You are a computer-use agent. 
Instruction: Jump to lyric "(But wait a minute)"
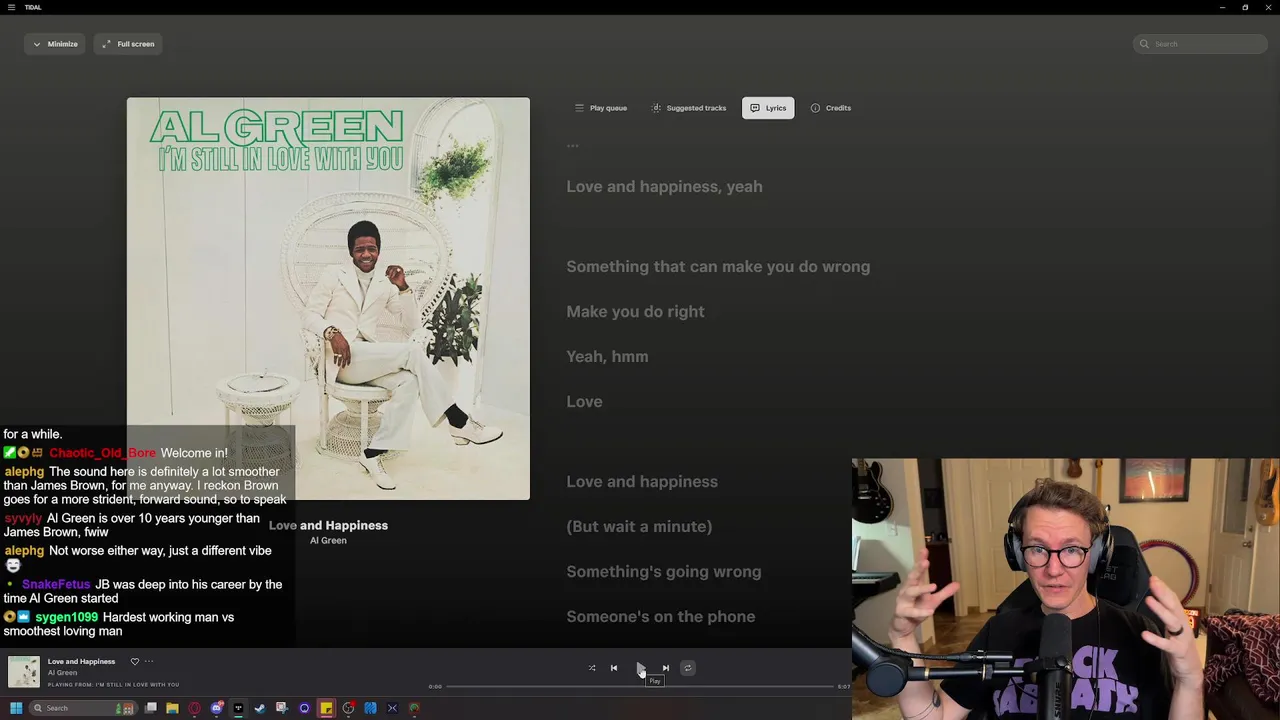pyautogui.click(x=639, y=527)
